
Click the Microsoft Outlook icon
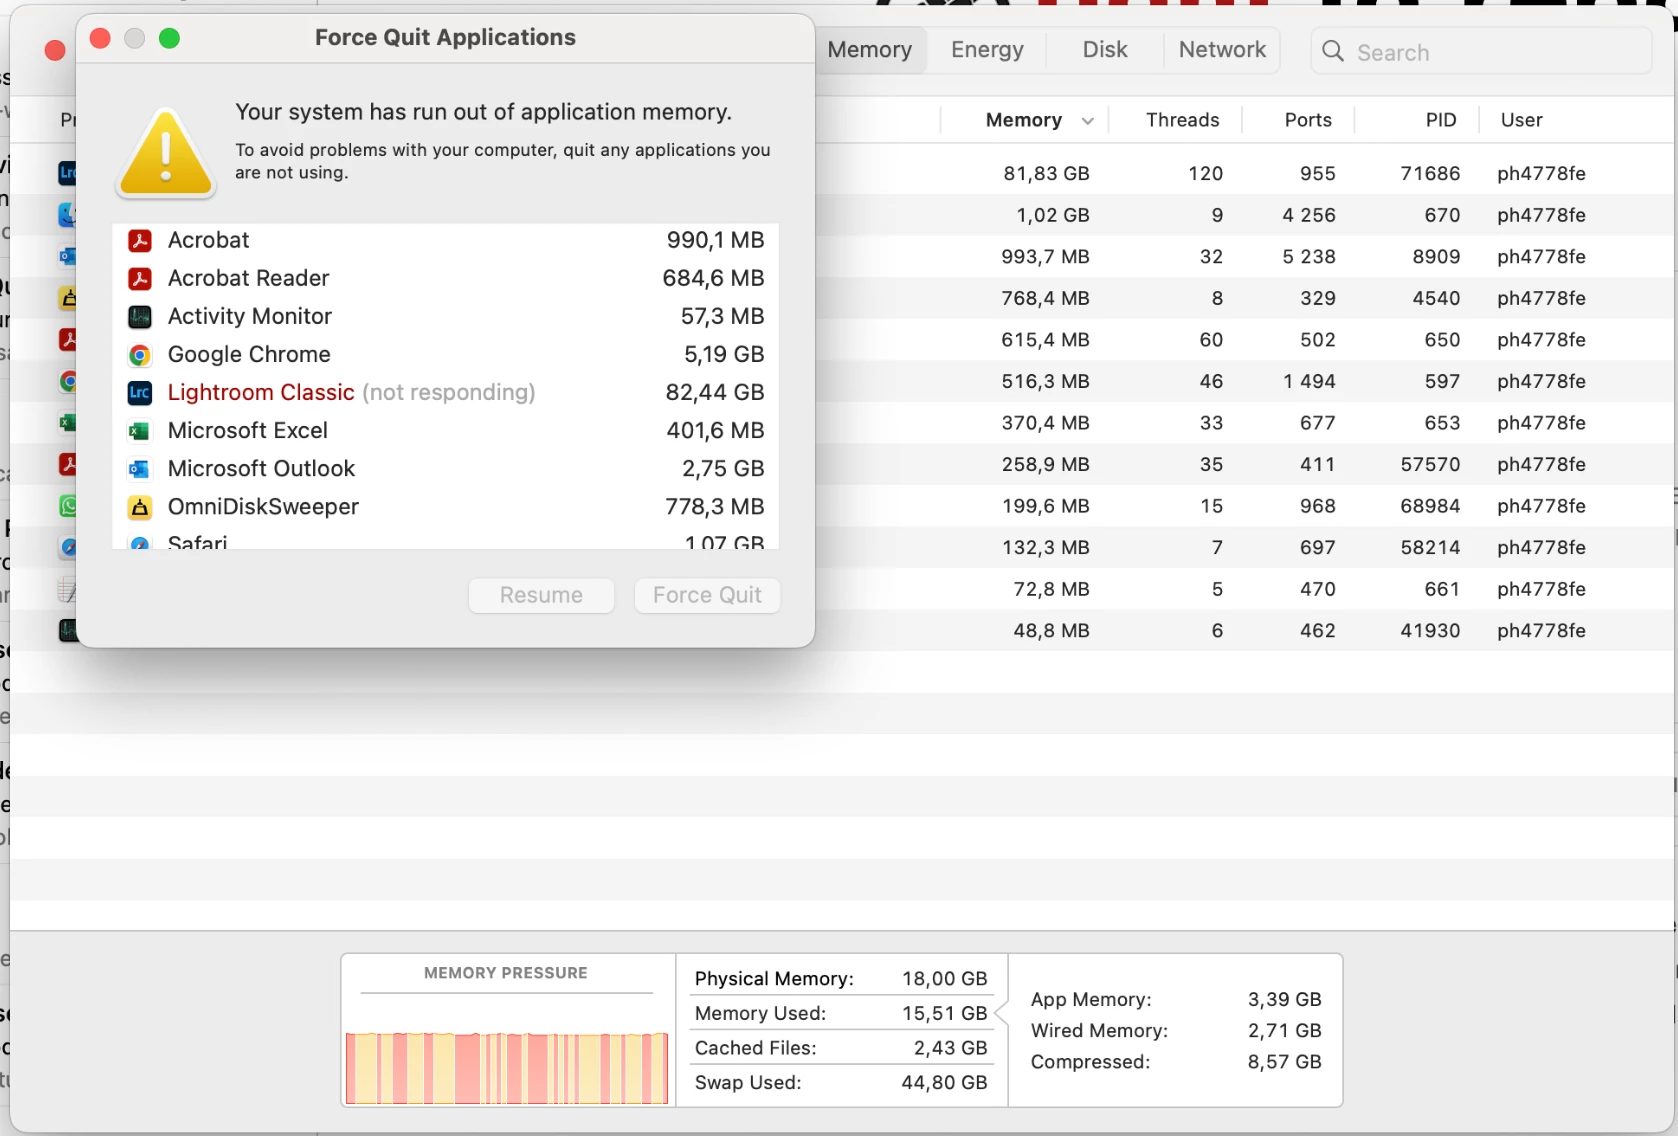pos(140,468)
